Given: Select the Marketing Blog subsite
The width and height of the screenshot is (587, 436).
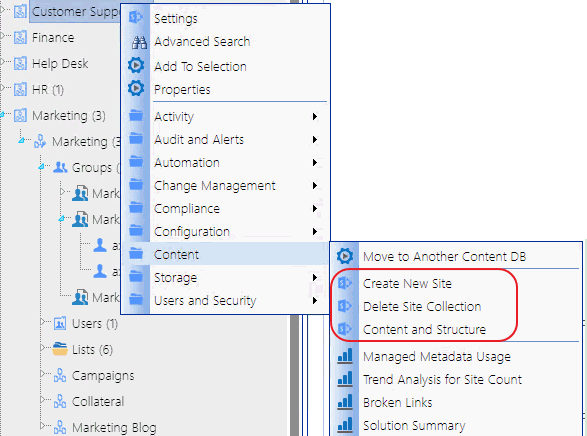Looking at the screenshot, I should (x=114, y=427).
